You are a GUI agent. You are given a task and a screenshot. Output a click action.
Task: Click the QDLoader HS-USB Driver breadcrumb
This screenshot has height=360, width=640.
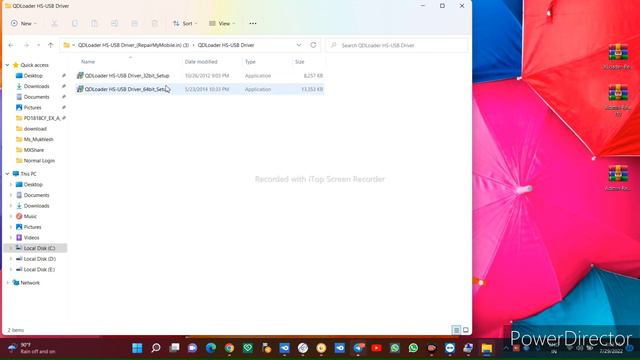[226, 45]
